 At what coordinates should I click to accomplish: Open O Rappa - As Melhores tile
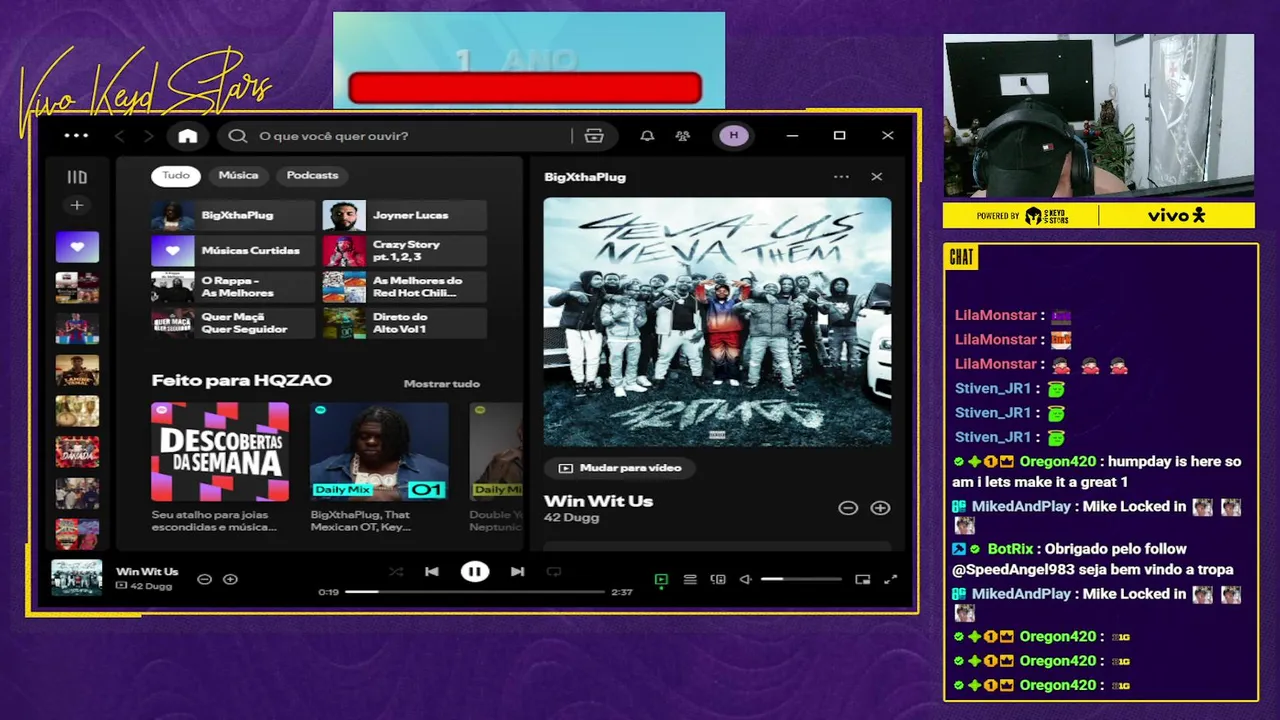233,287
